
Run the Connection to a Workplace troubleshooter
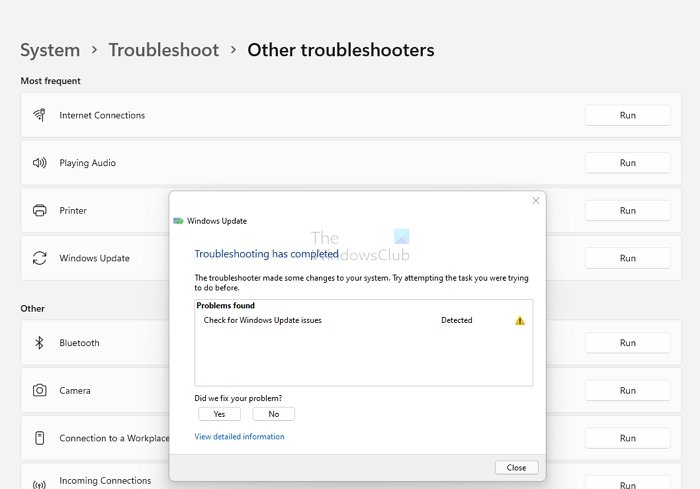pyautogui.click(x=628, y=438)
